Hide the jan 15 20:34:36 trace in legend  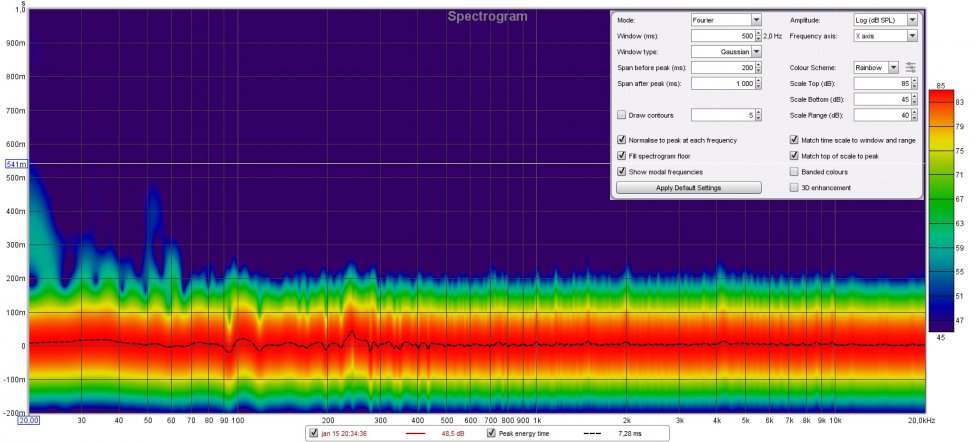pyautogui.click(x=313, y=433)
